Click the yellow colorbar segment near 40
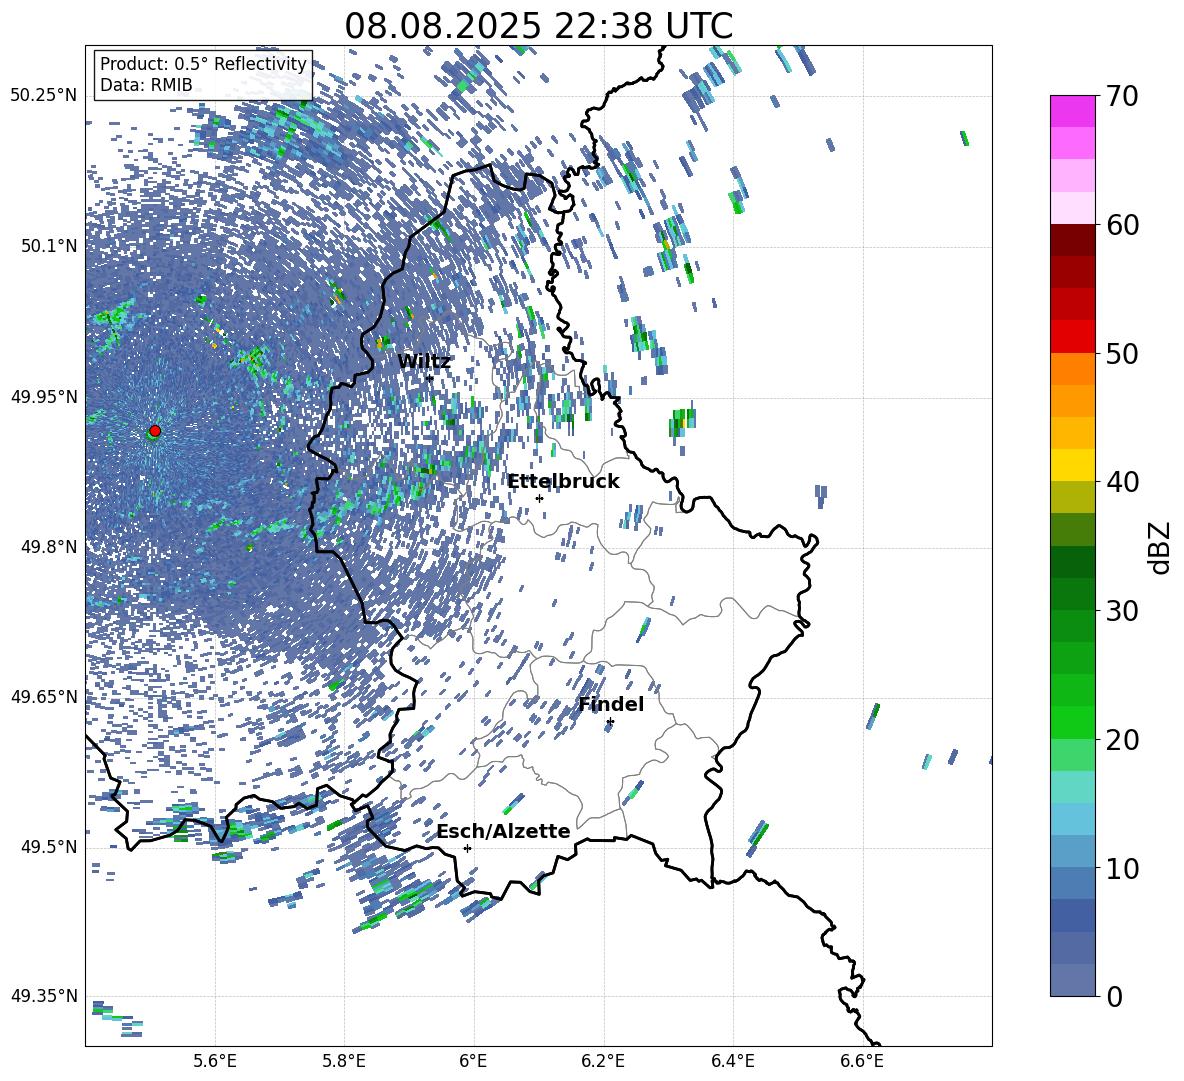The width and height of the screenshot is (1184, 1081). click(1072, 465)
